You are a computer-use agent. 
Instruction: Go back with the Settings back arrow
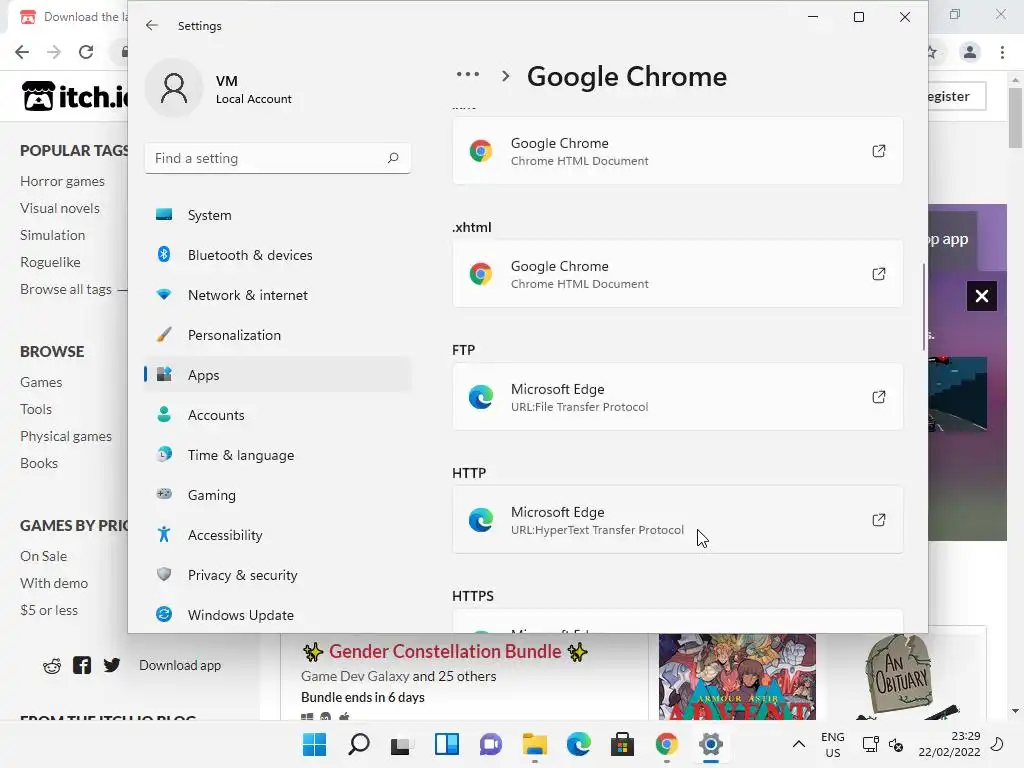click(152, 25)
